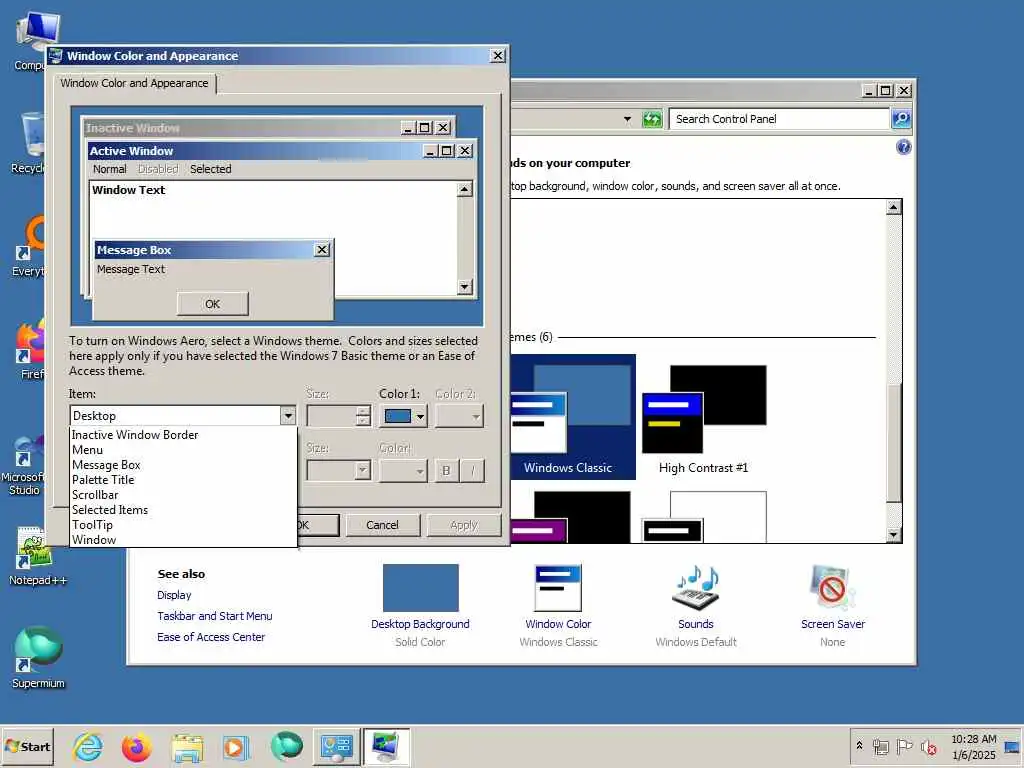The image size is (1024, 768).
Task: Click the OK button in preview message box
Action: (212, 304)
